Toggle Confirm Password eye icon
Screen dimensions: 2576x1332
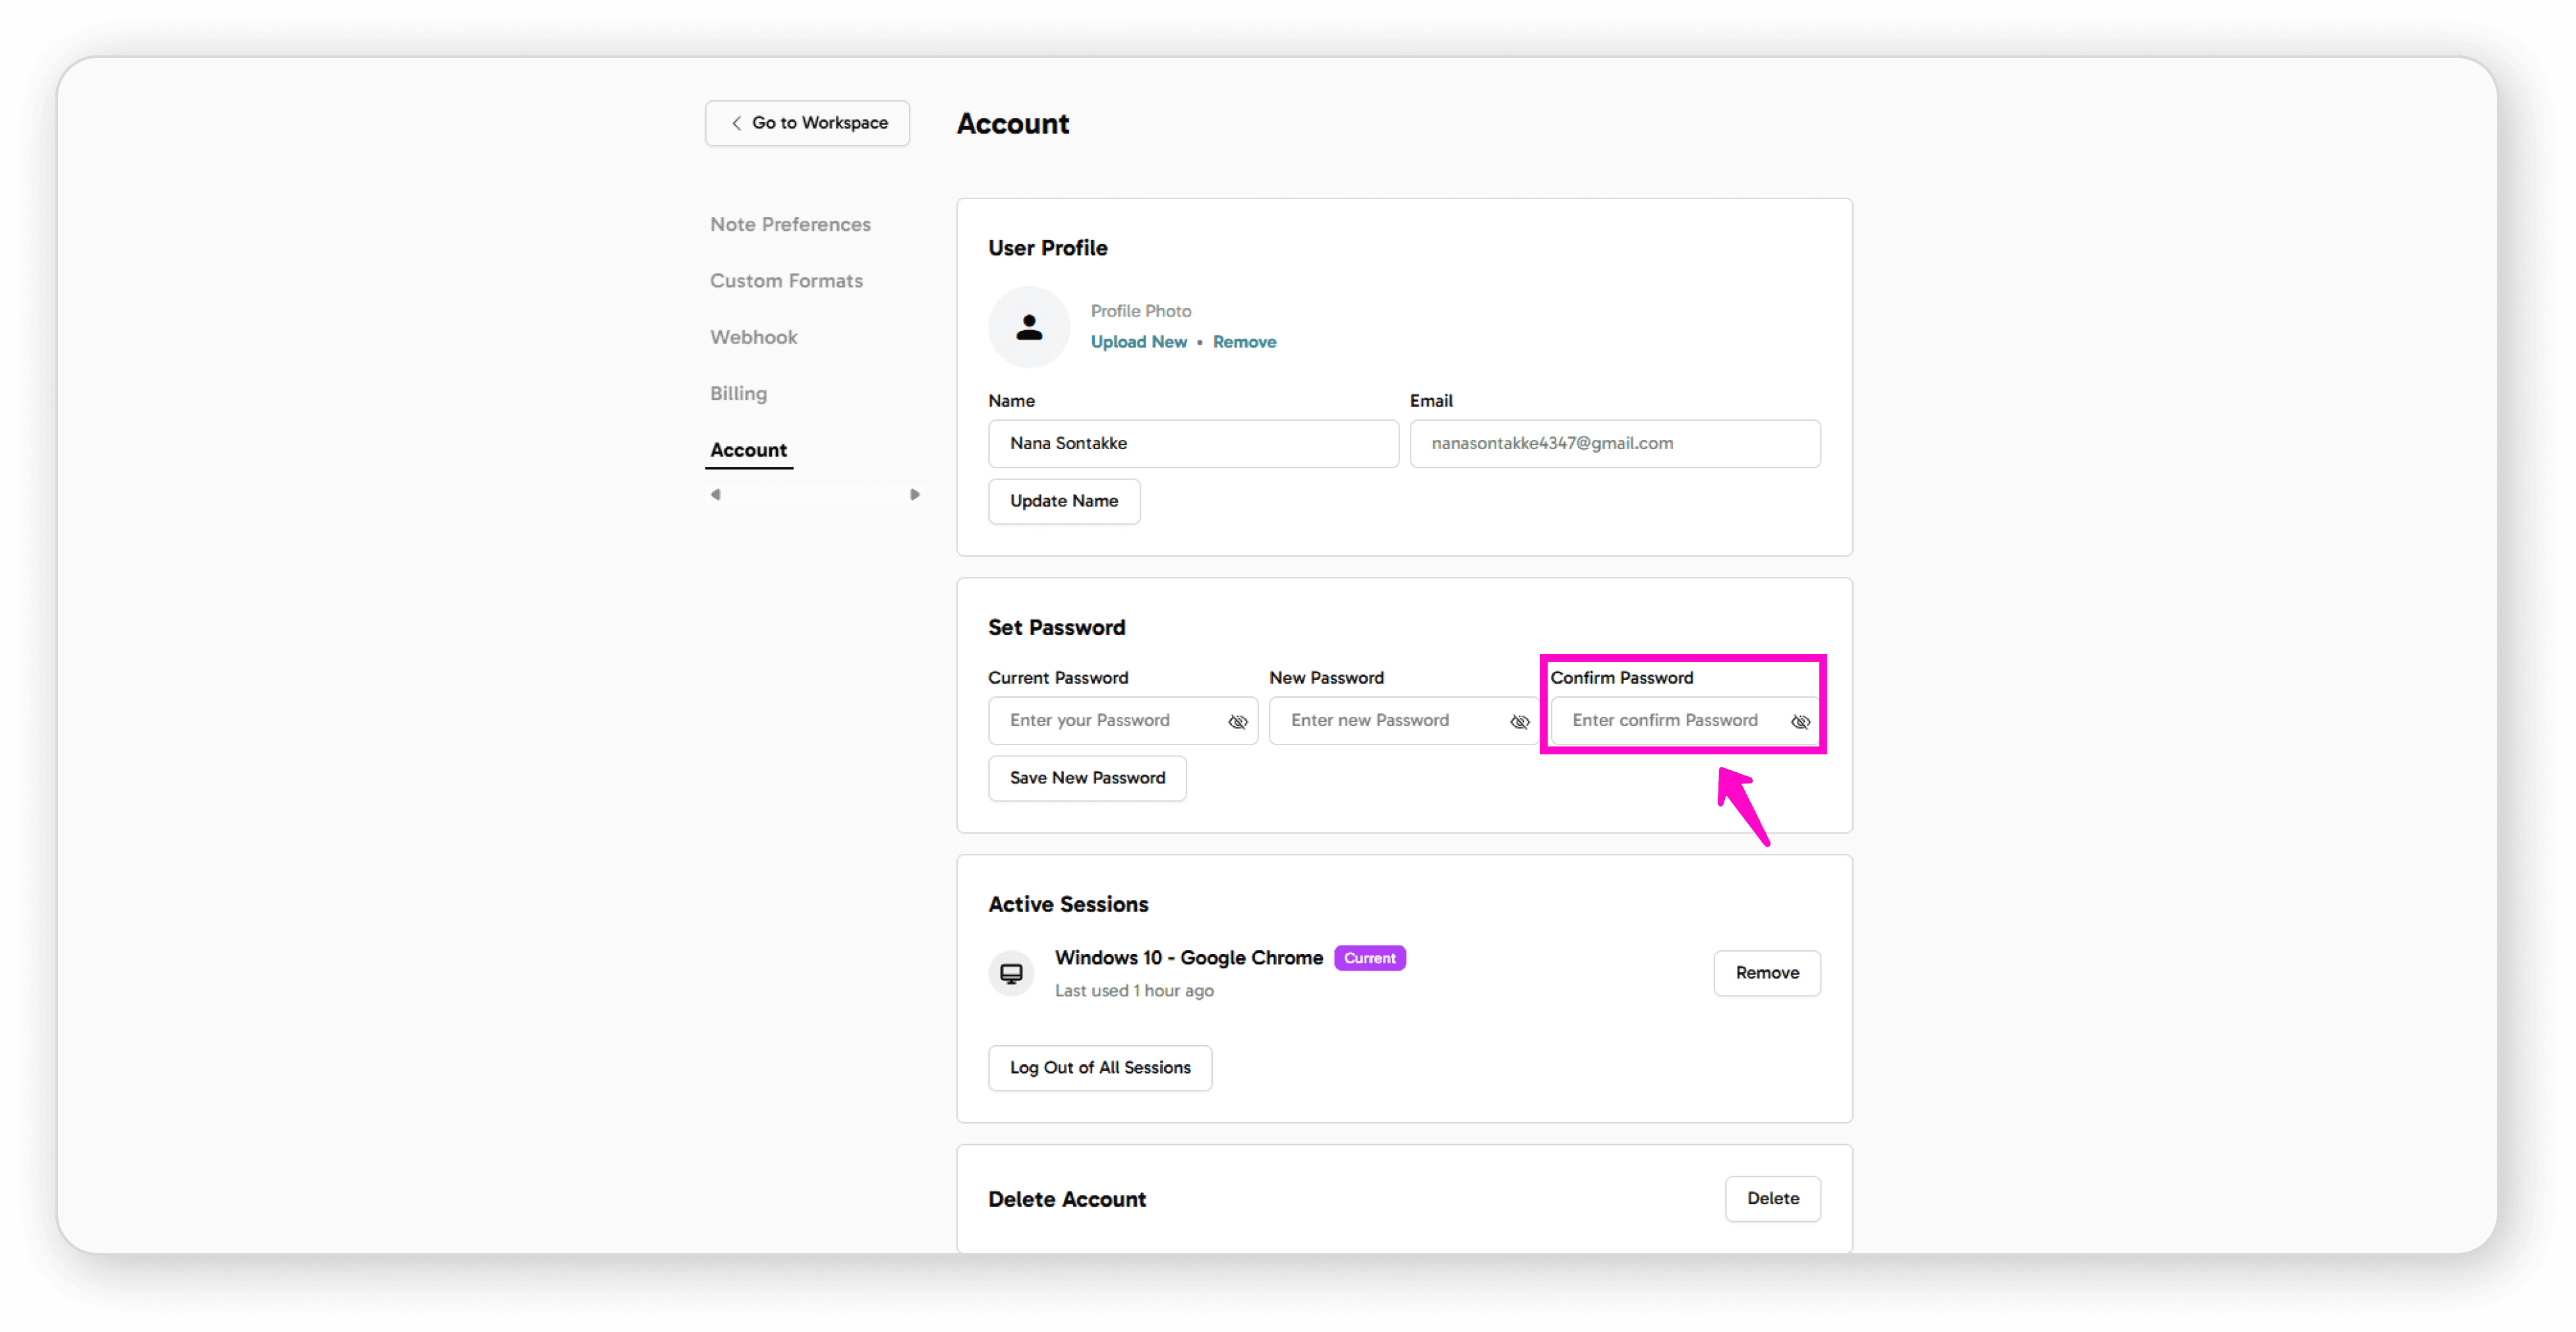coord(1800,722)
